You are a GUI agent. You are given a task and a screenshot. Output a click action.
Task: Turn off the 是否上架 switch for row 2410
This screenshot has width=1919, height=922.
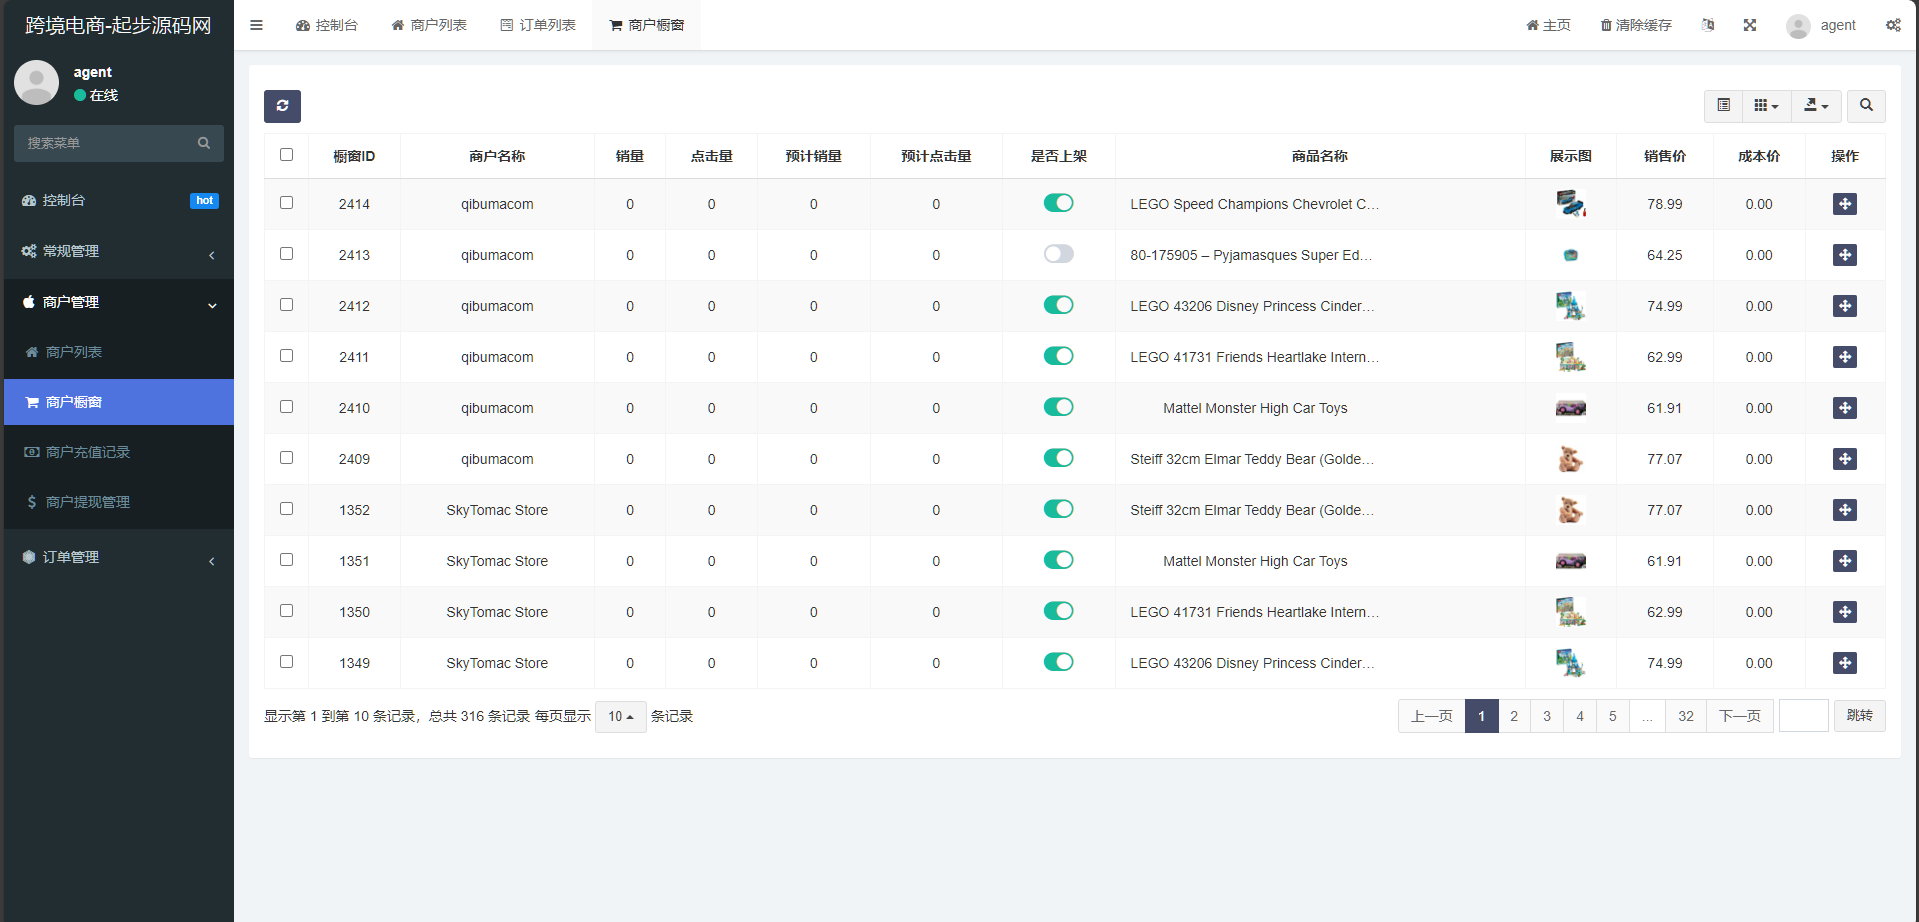[x=1058, y=407]
